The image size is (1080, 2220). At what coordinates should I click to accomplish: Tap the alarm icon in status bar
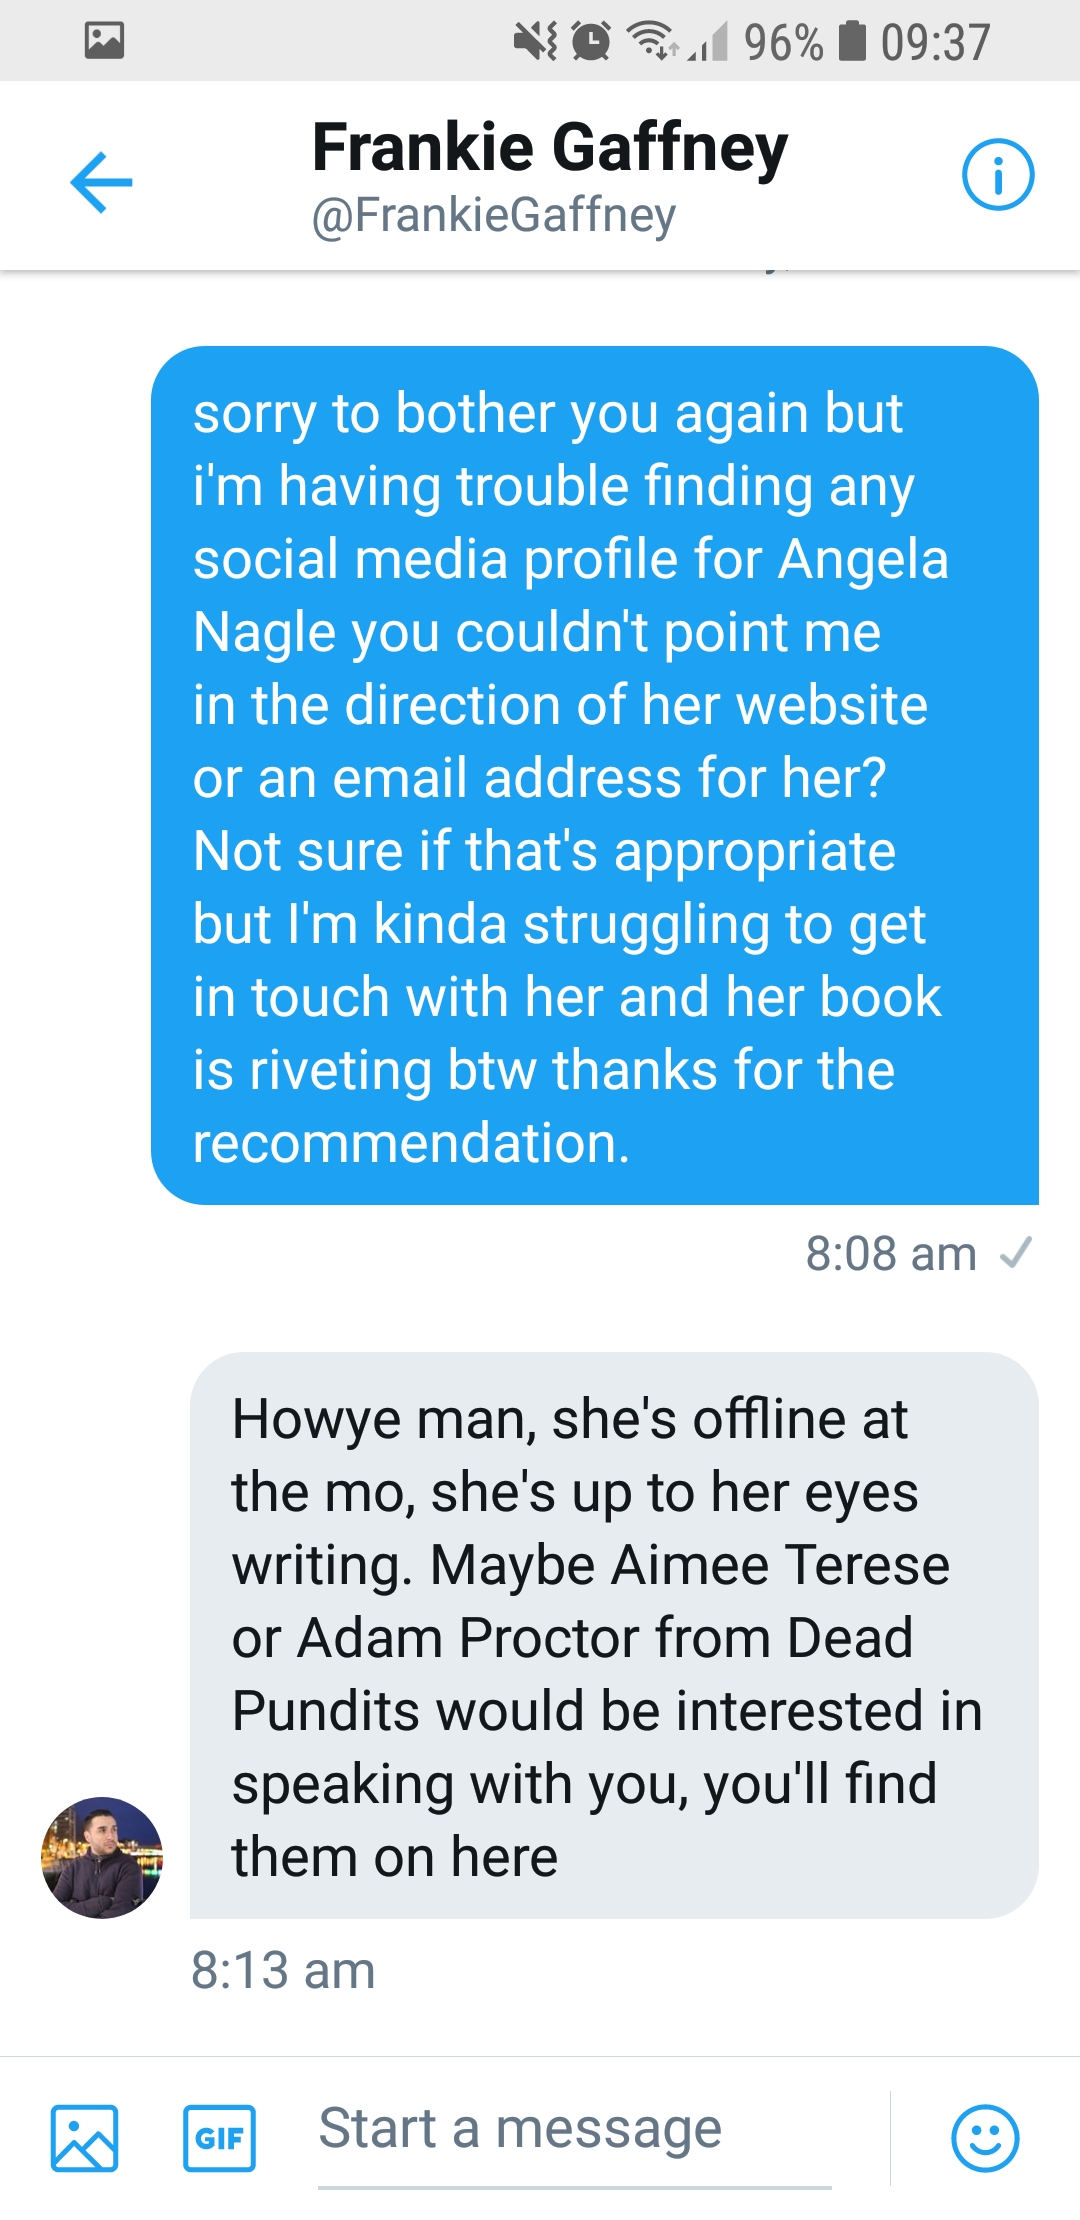pos(591,41)
